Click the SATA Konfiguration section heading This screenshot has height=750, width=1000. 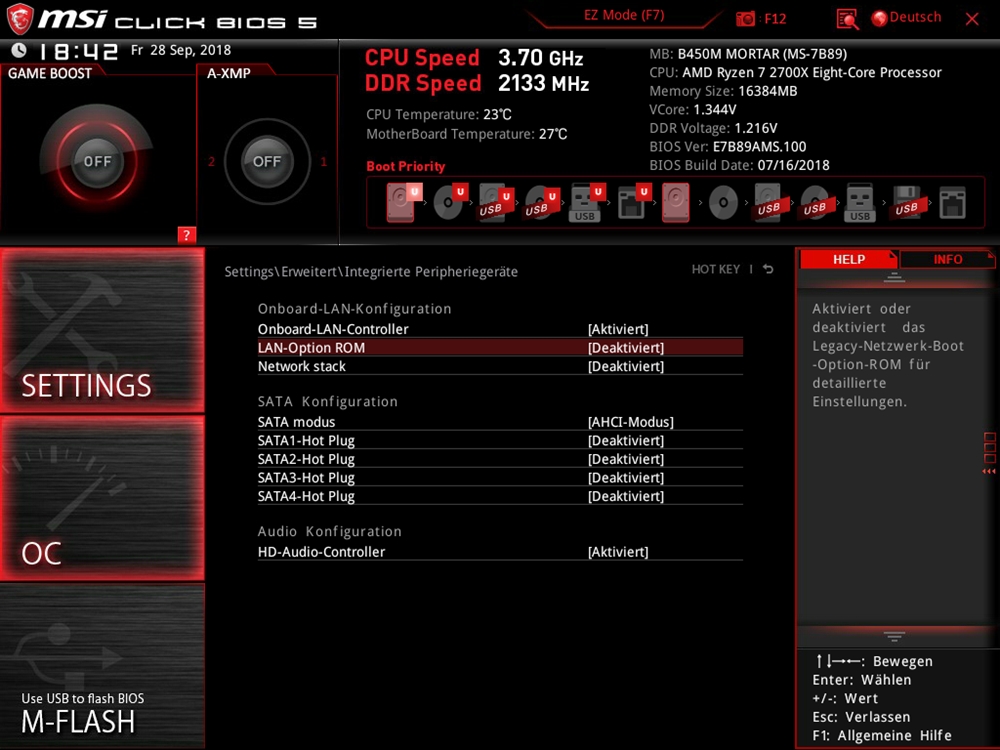click(x=327, y=402)
